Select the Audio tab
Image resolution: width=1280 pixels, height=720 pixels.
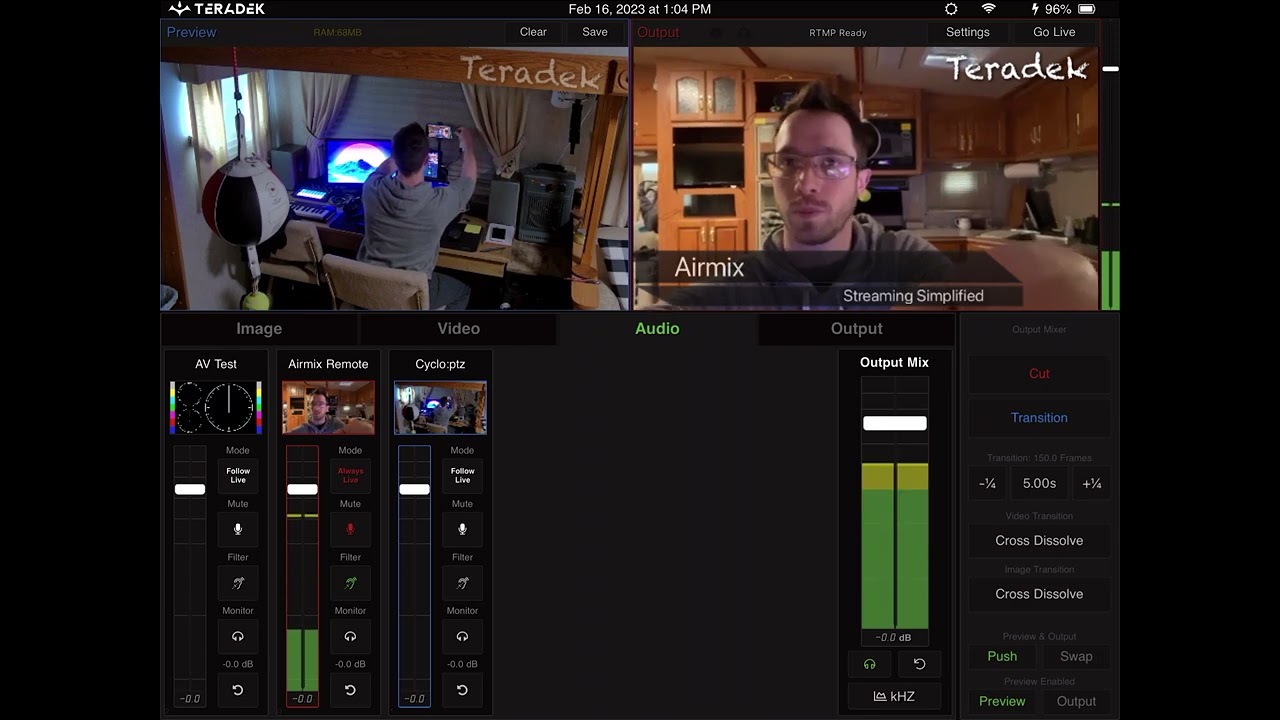657,329
